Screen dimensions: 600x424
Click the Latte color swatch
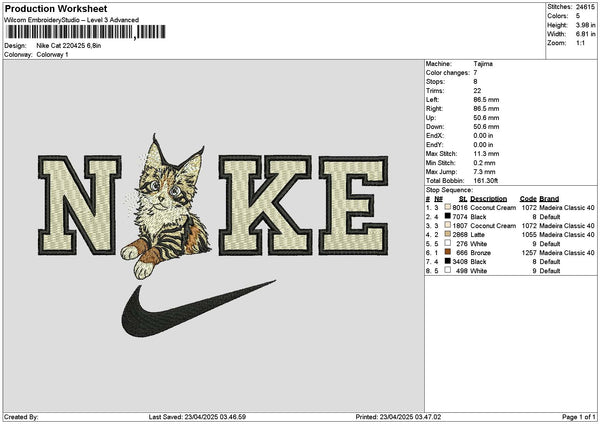click(x=447, y=234)
